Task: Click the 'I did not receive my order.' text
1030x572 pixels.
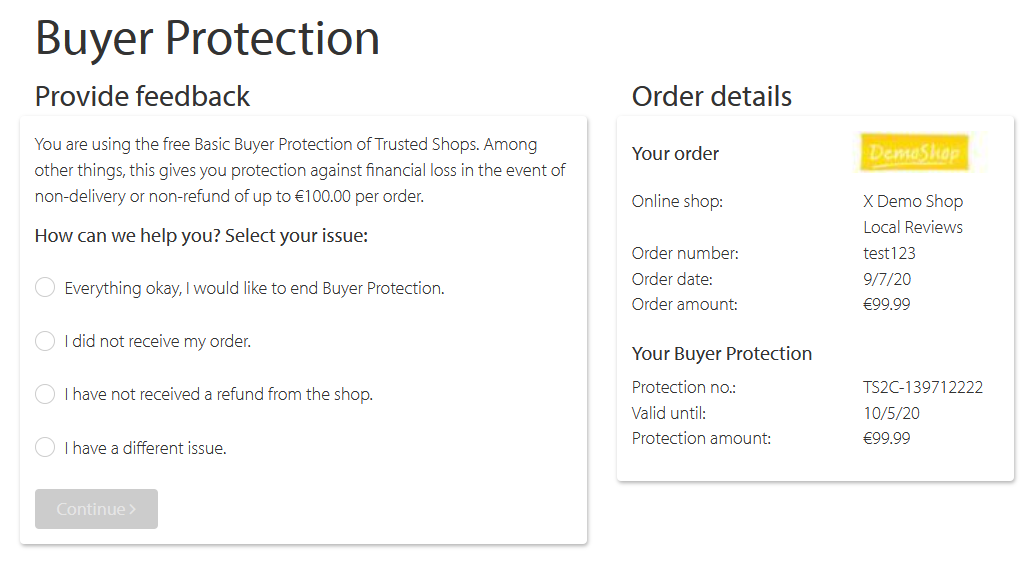Action: point(158,341)
